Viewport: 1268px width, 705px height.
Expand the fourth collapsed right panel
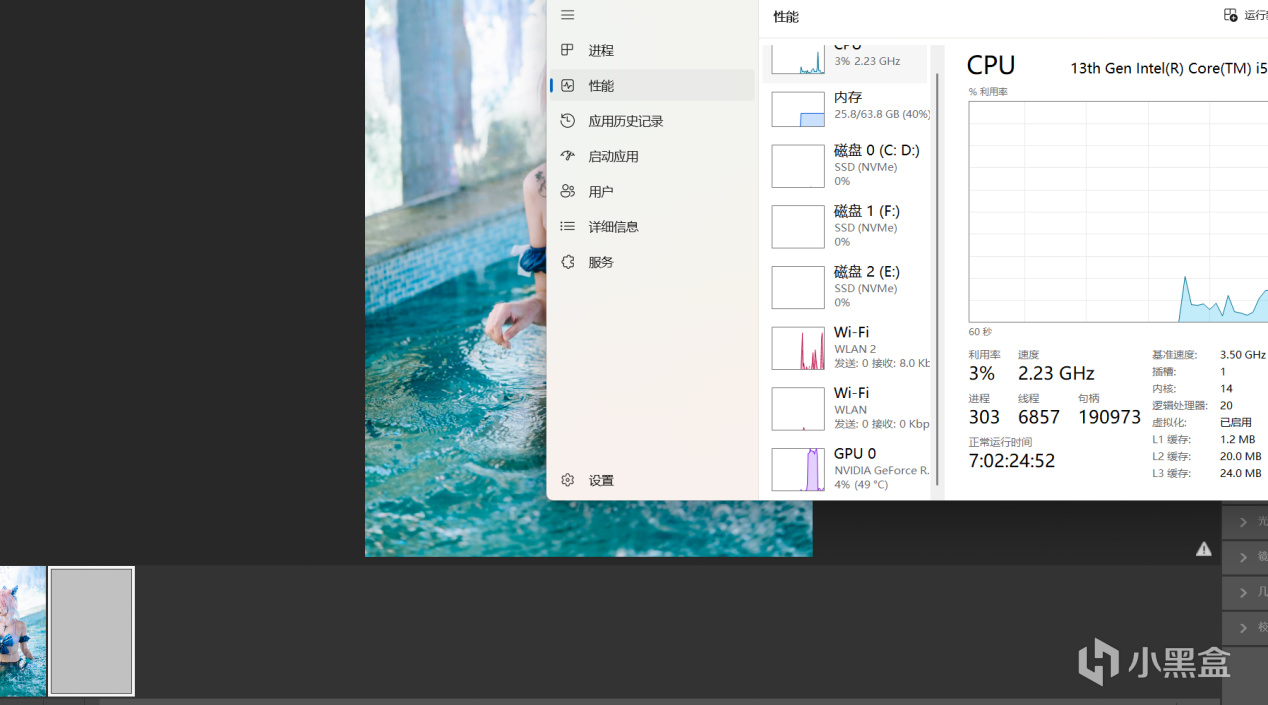pyautogui.click(x=1245, y=628)
